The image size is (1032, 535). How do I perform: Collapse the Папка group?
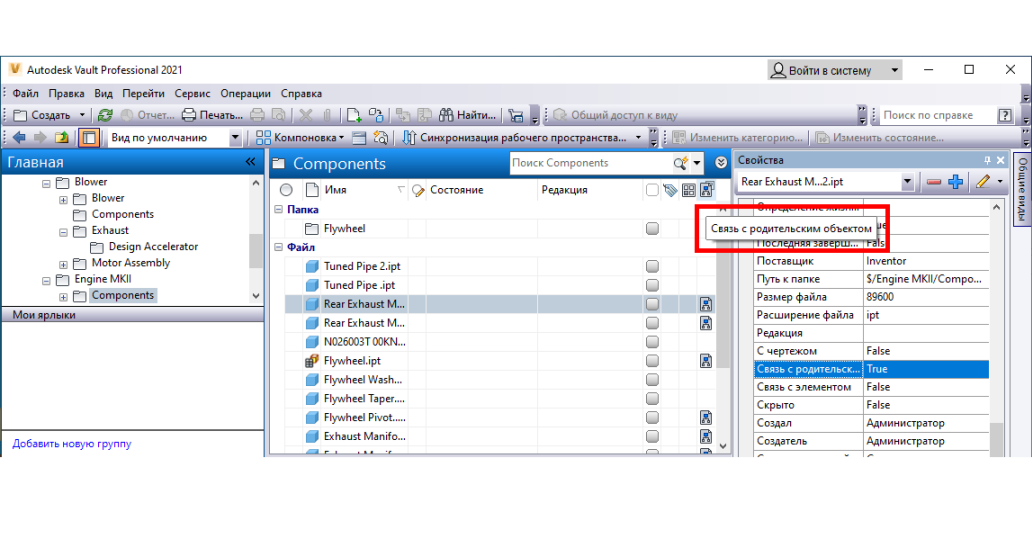pyautogui.click(x=278, y=209)
